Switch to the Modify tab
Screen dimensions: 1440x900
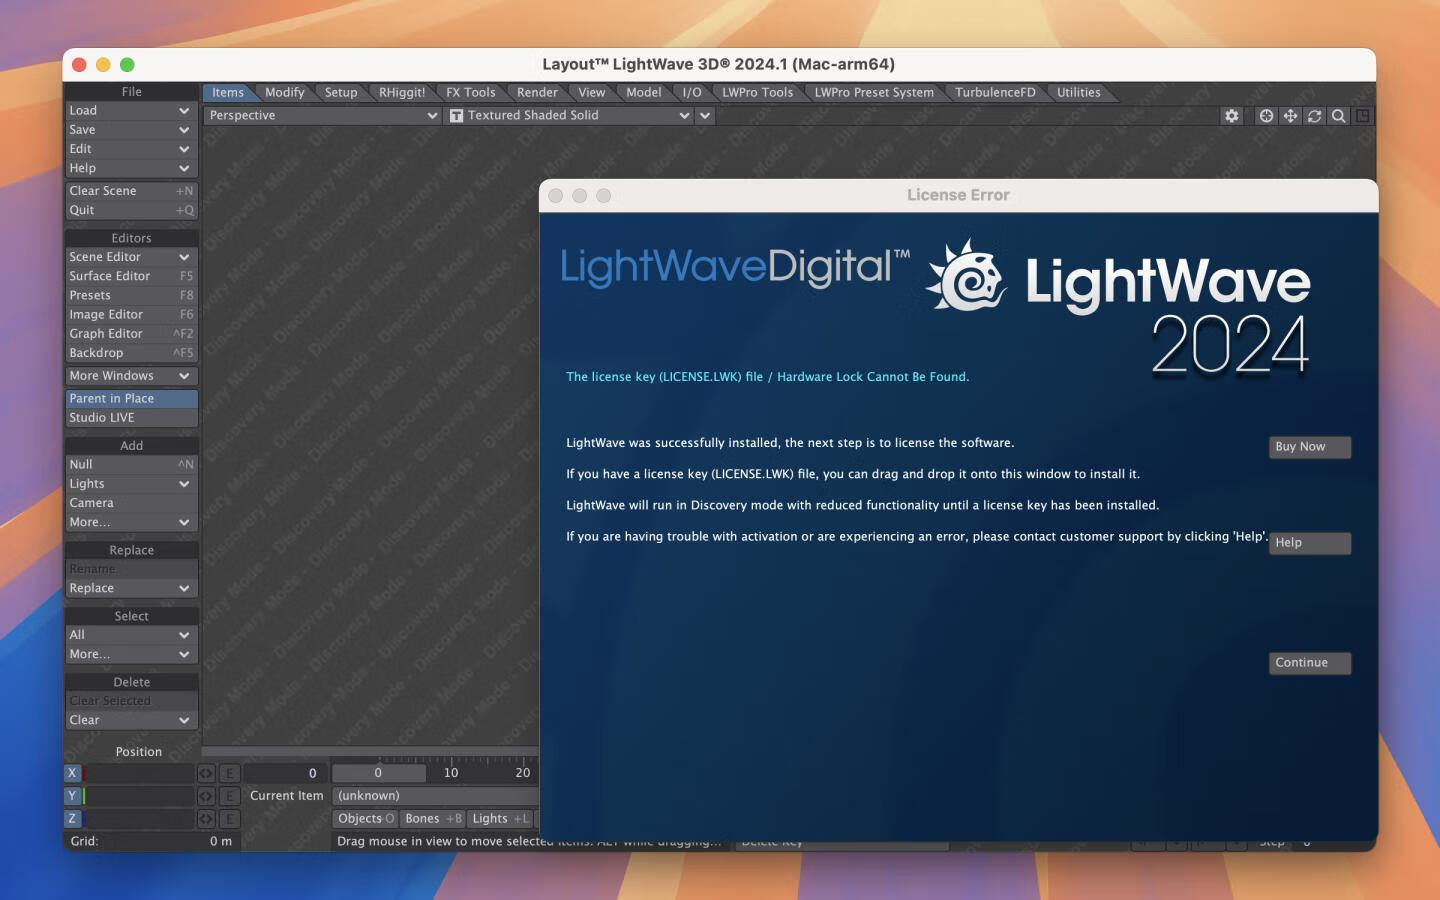click(285, 92)
